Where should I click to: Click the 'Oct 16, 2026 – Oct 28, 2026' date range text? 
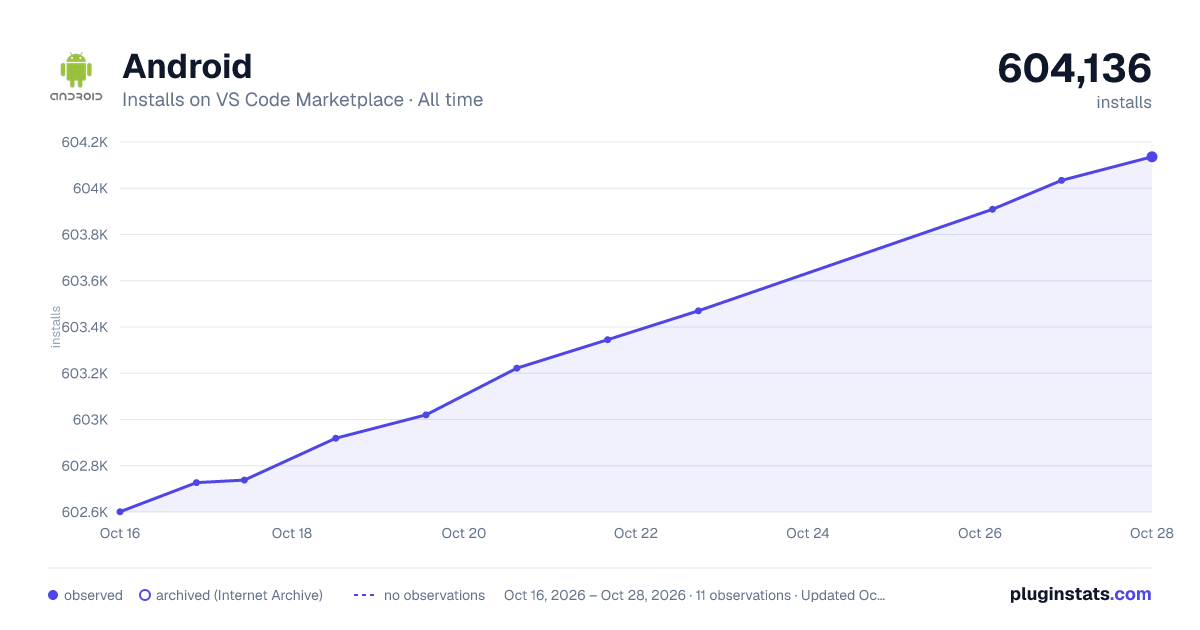[595, 595]
